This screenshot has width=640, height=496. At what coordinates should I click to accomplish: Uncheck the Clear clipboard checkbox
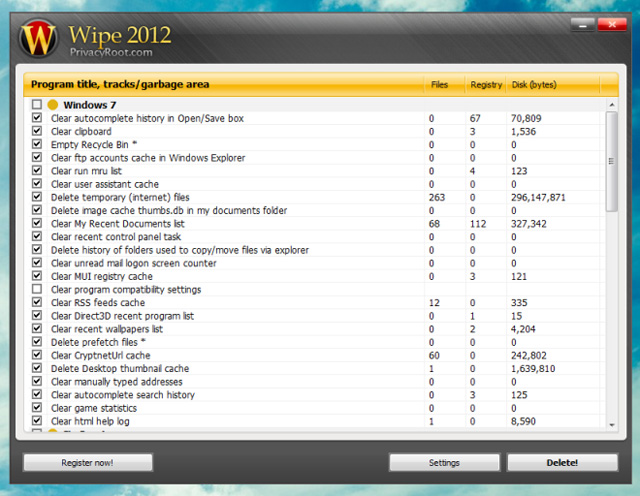pyautogui.click(x=37, y=131)
